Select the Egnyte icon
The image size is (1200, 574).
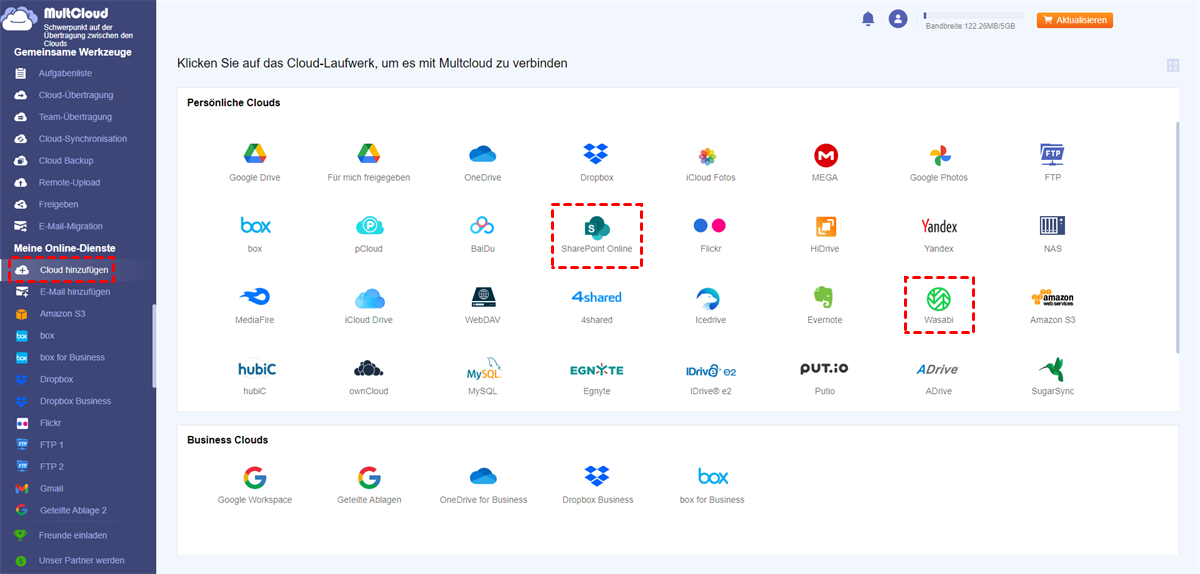click(596, 377)
